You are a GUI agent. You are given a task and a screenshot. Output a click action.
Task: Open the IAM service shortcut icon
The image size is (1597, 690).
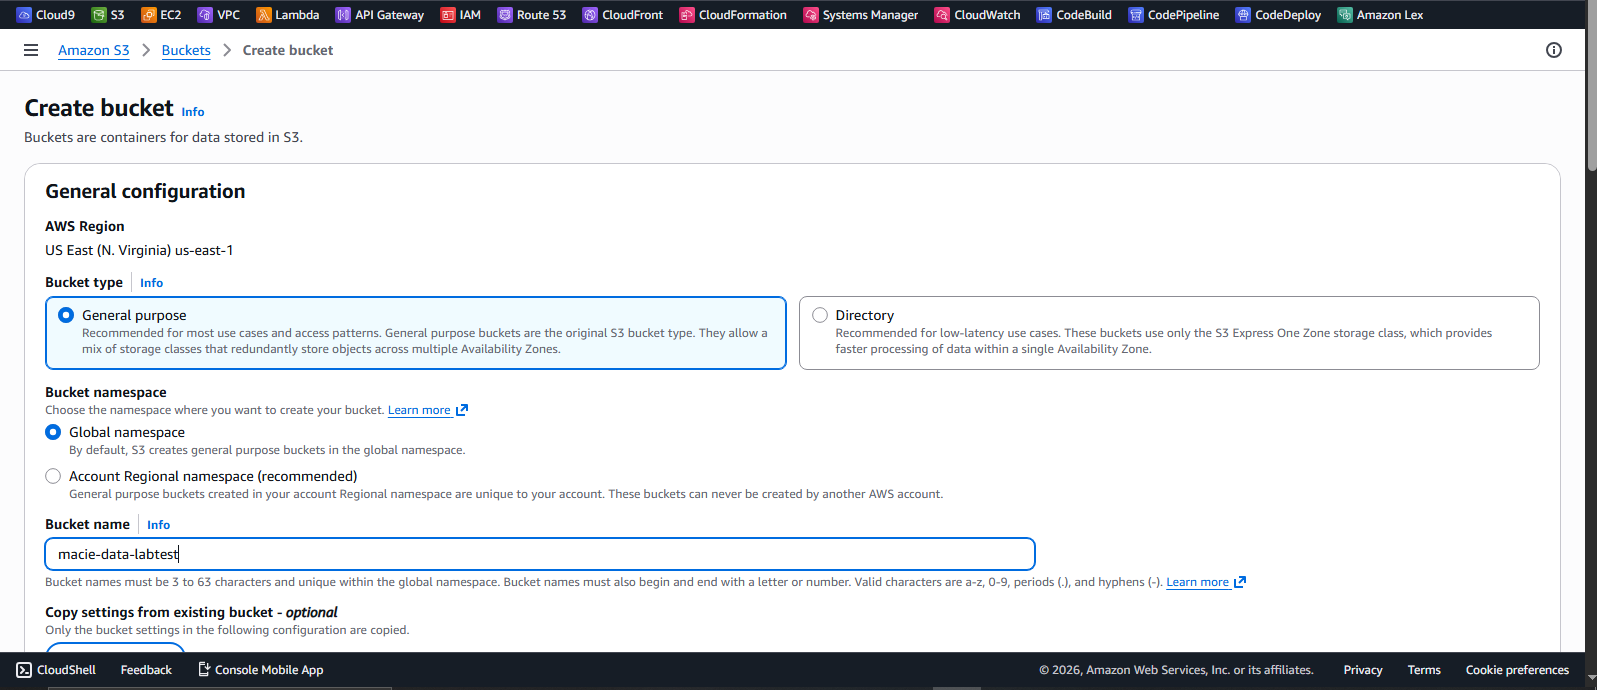coord(448,15)
